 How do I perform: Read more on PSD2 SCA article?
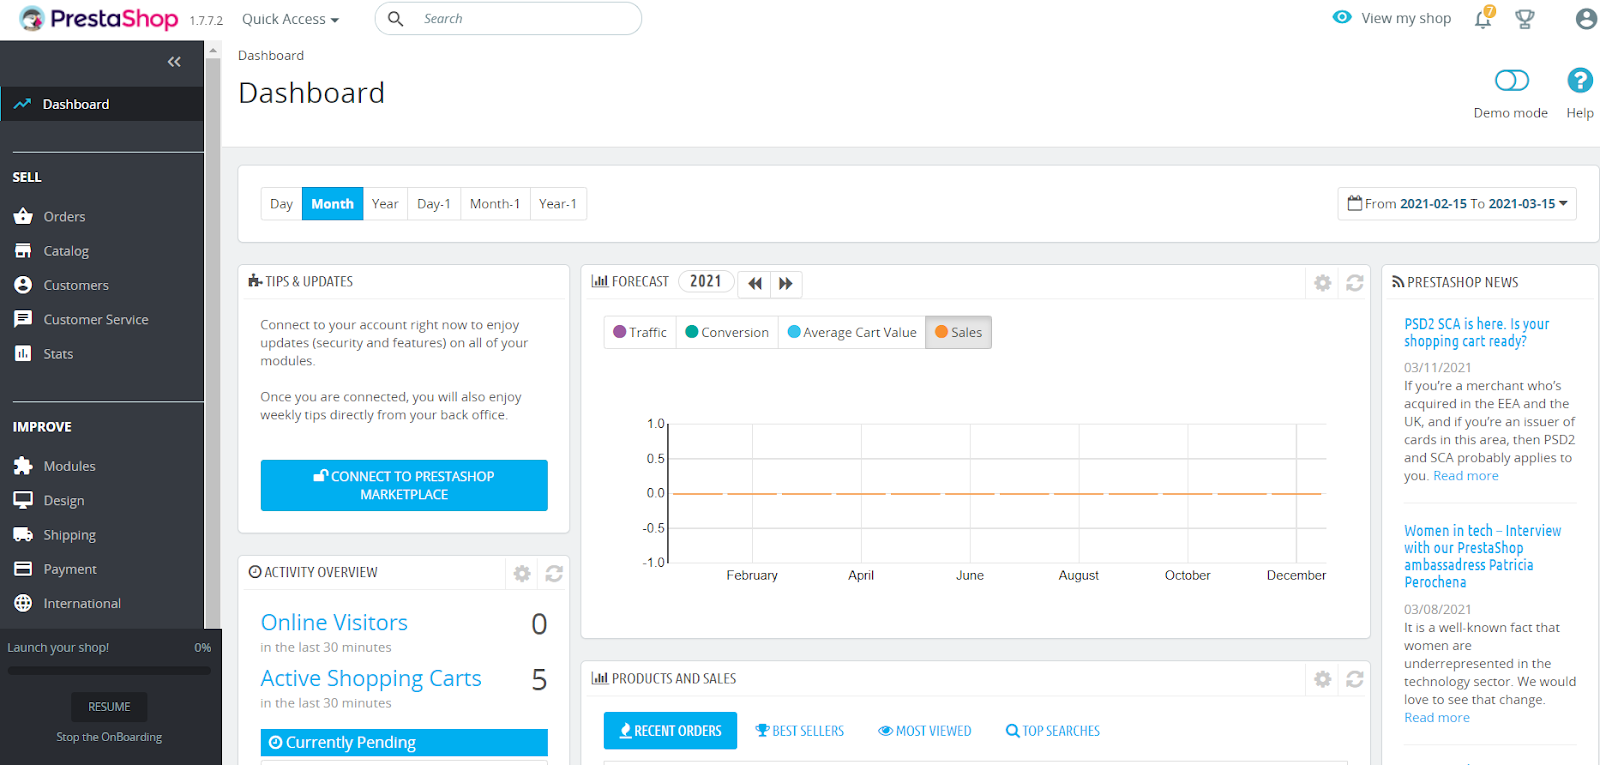click(1466, 476)
